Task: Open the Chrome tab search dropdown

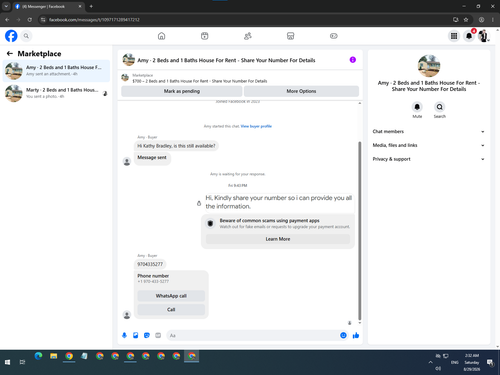Action: [6, 6]
